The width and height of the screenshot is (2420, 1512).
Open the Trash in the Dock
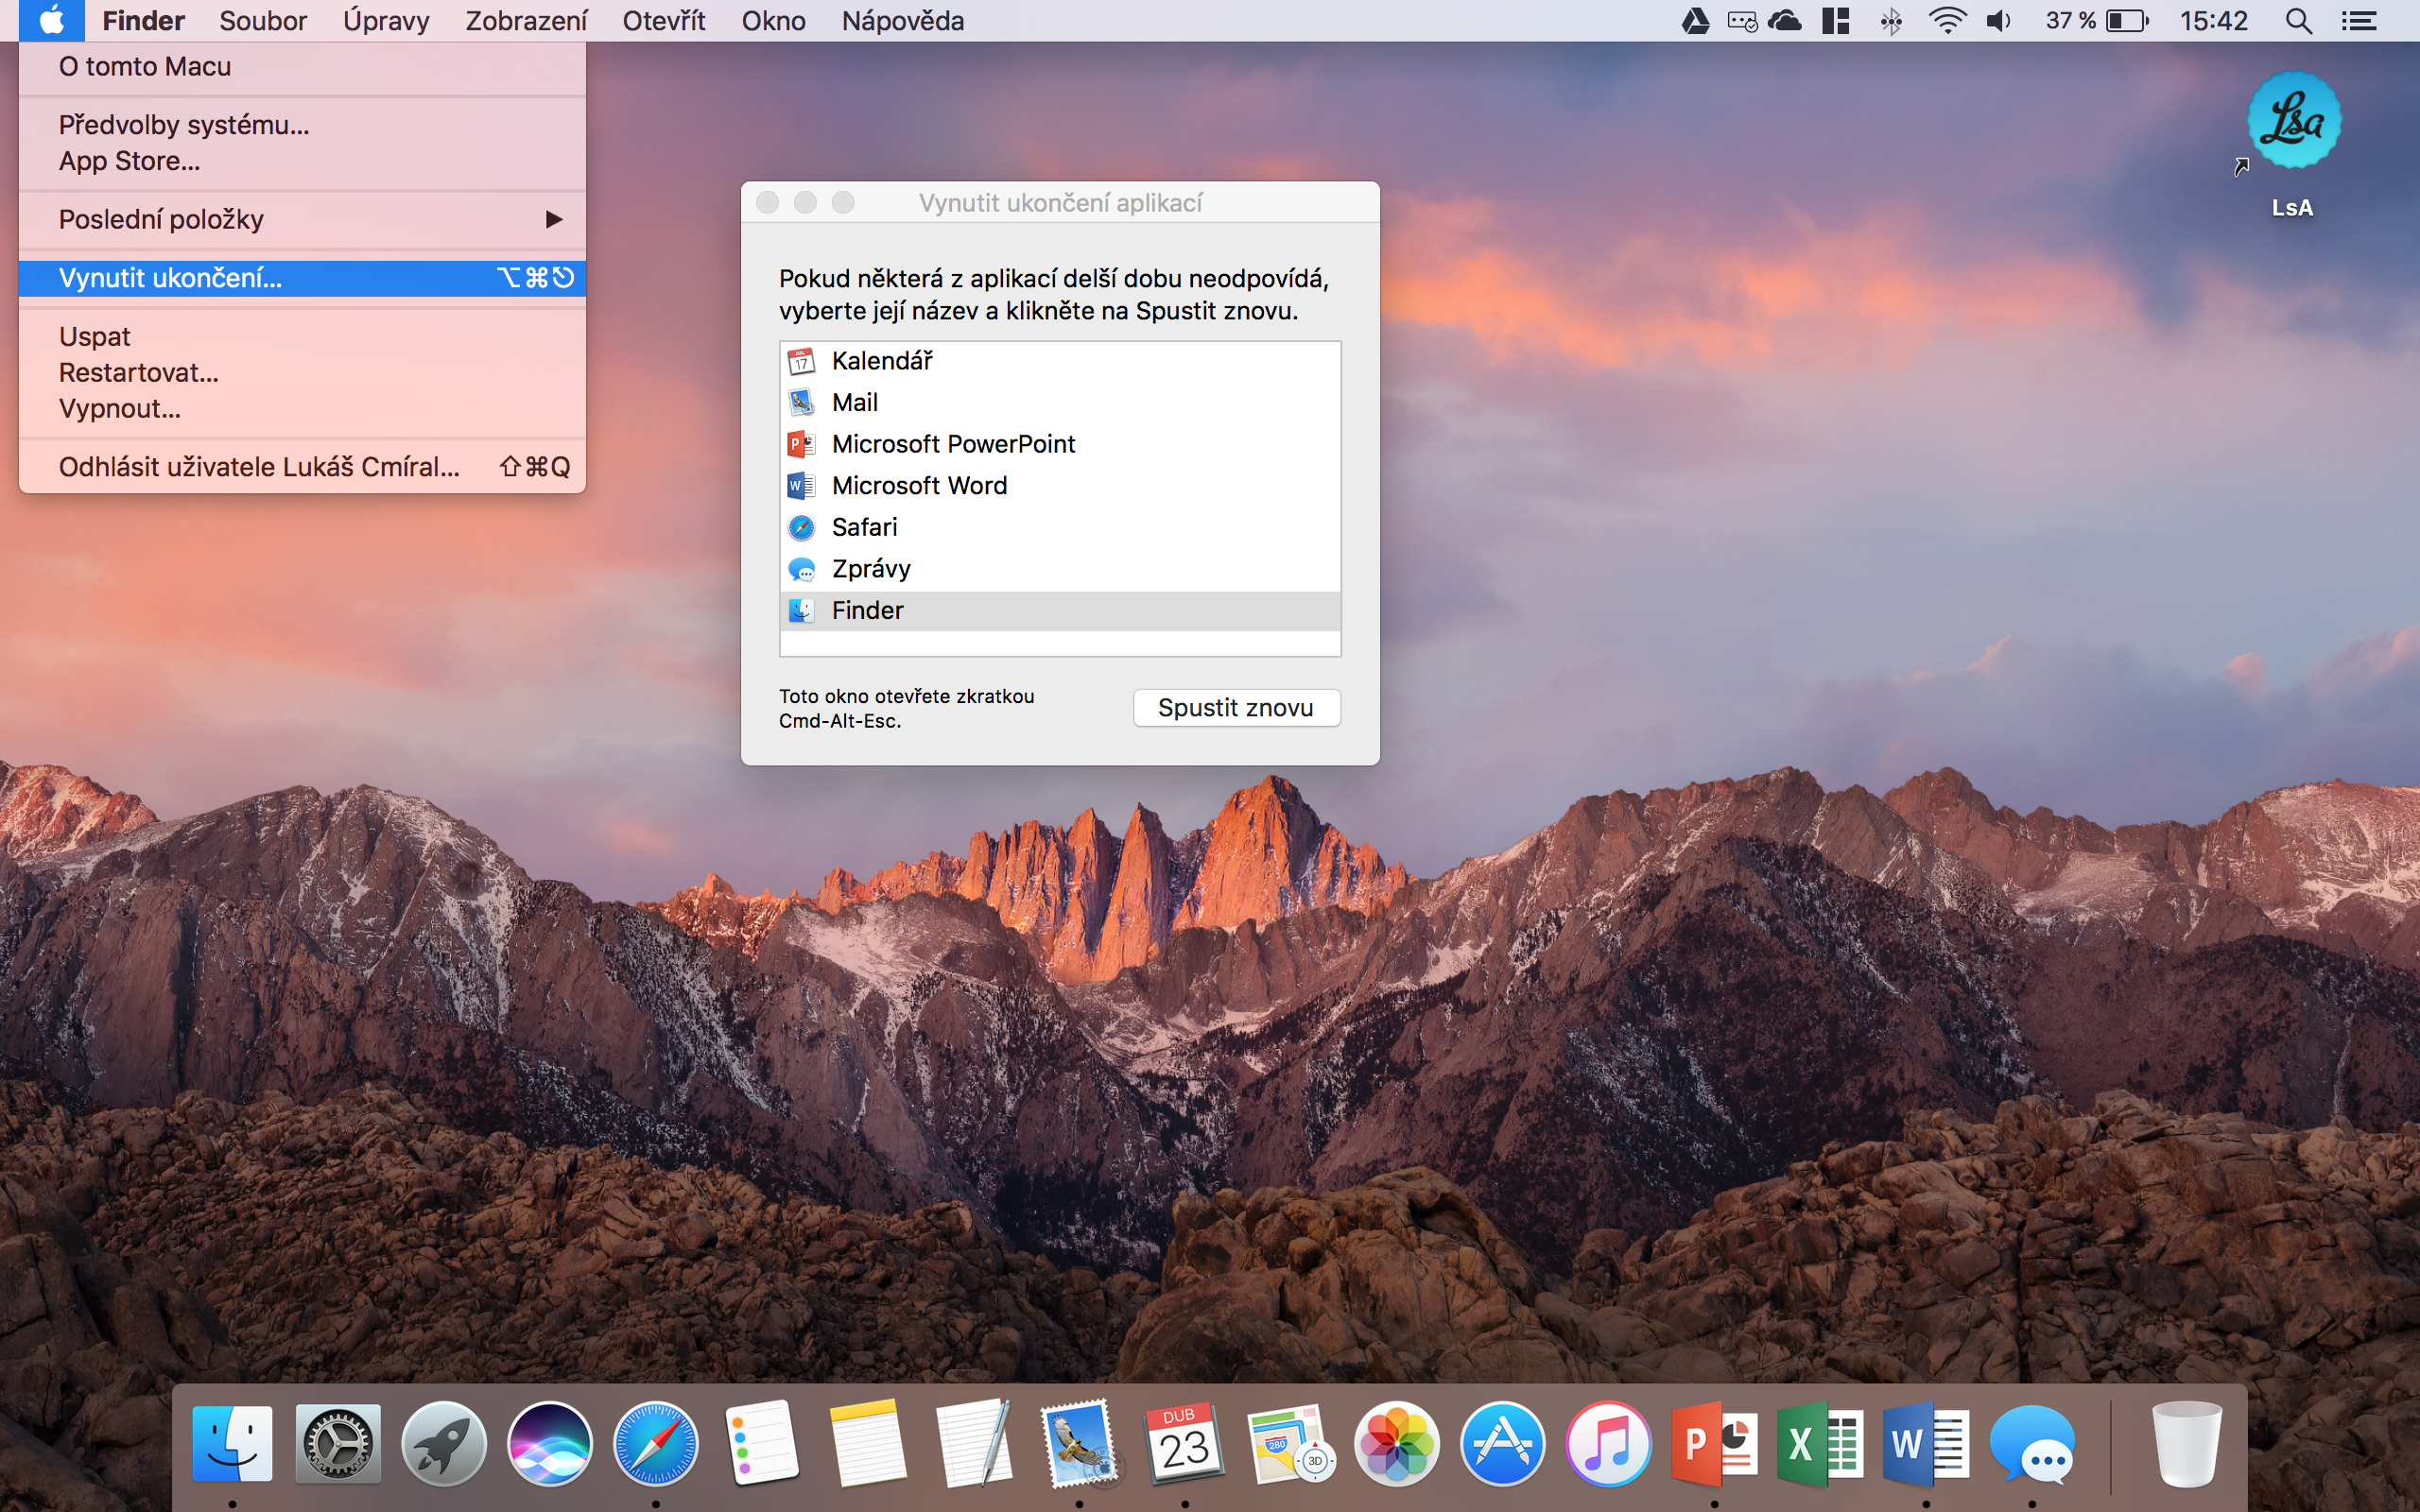click(2186, 1444)
